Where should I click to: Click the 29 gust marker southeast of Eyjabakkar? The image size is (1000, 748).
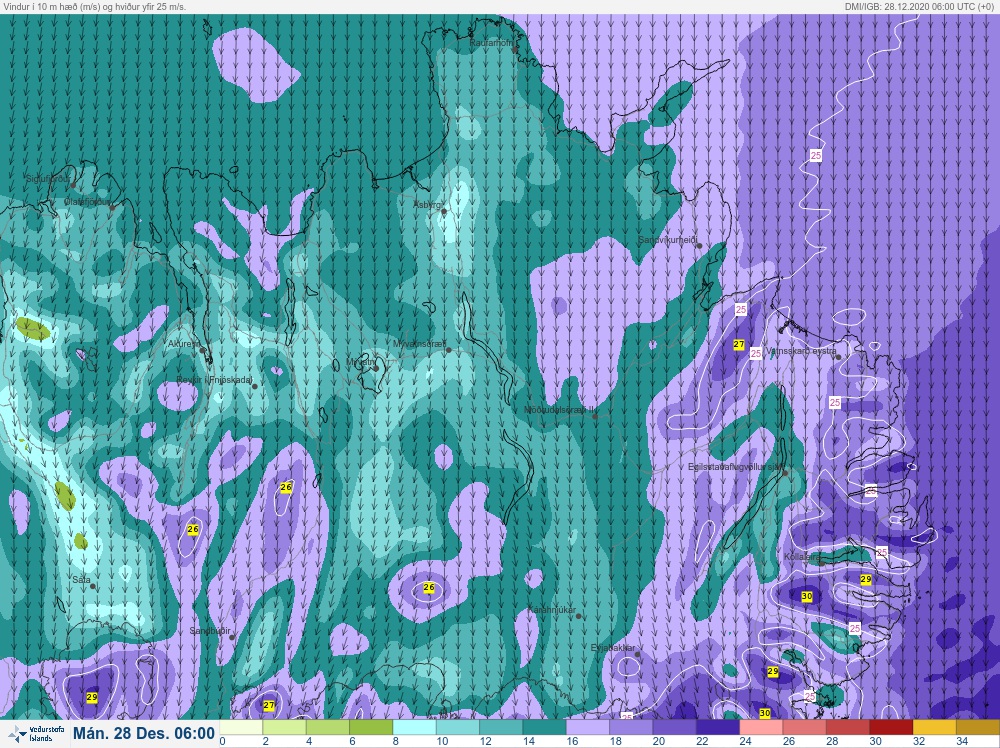click(773, 671)
